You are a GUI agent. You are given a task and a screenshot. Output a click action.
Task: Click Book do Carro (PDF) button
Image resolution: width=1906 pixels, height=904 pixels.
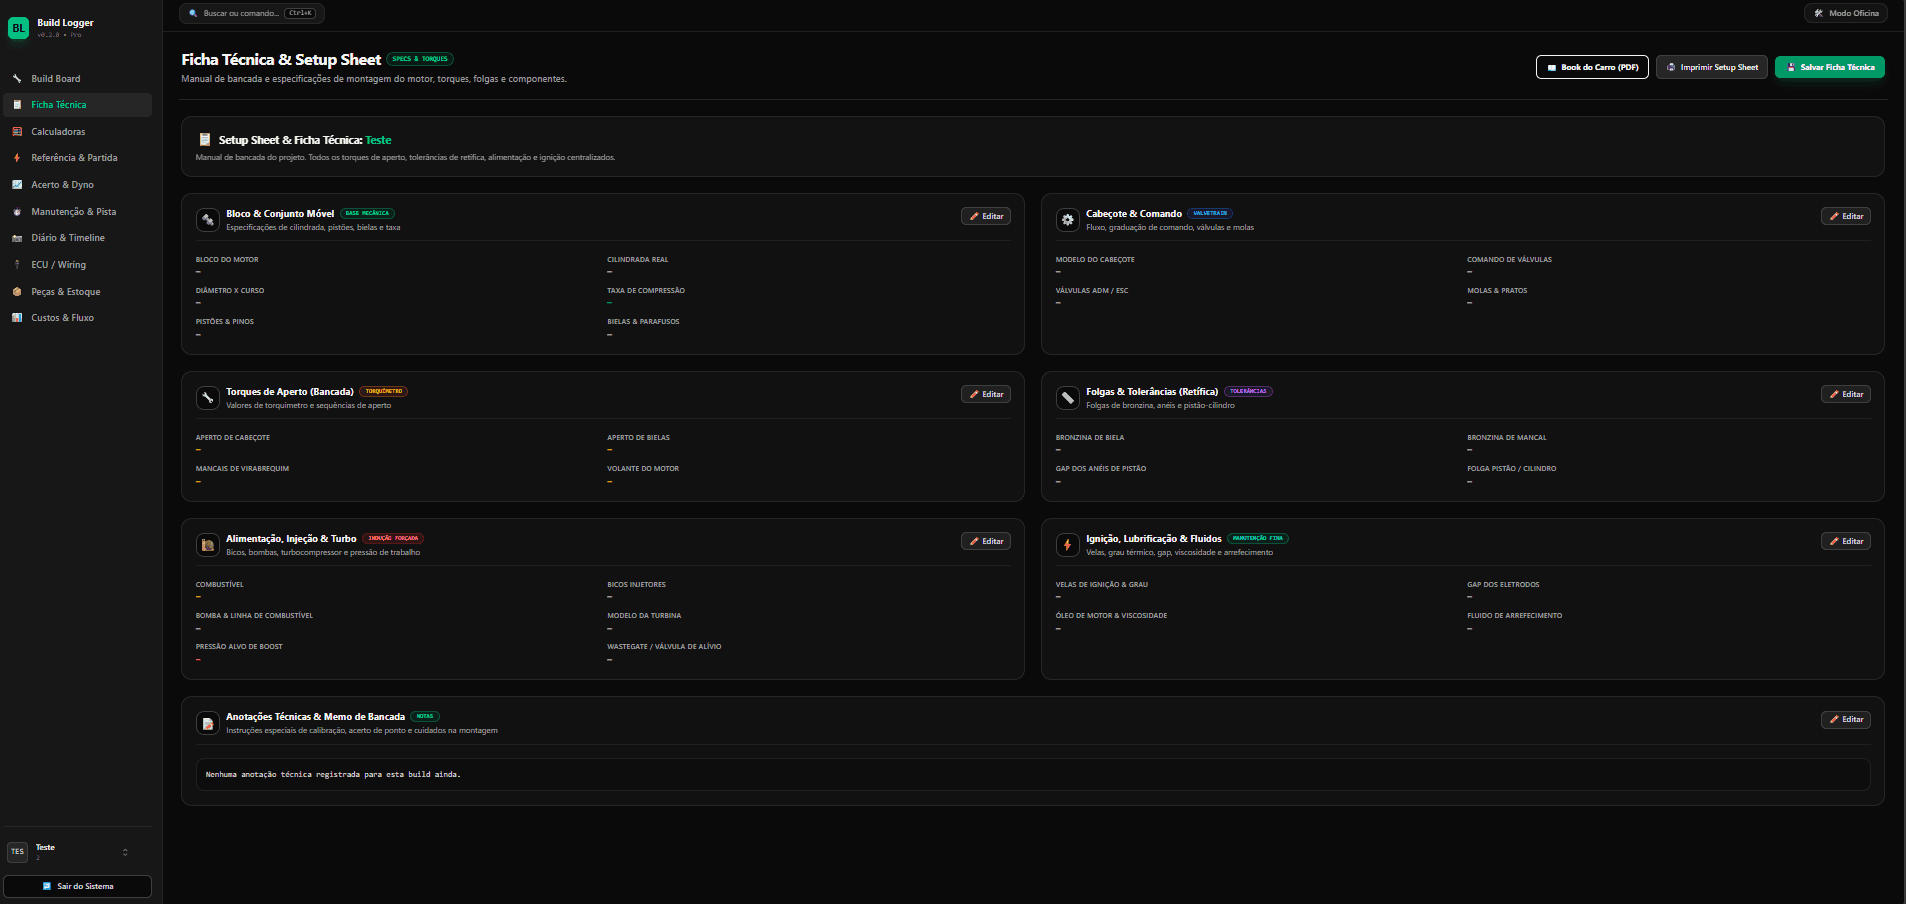[1592, 67]
